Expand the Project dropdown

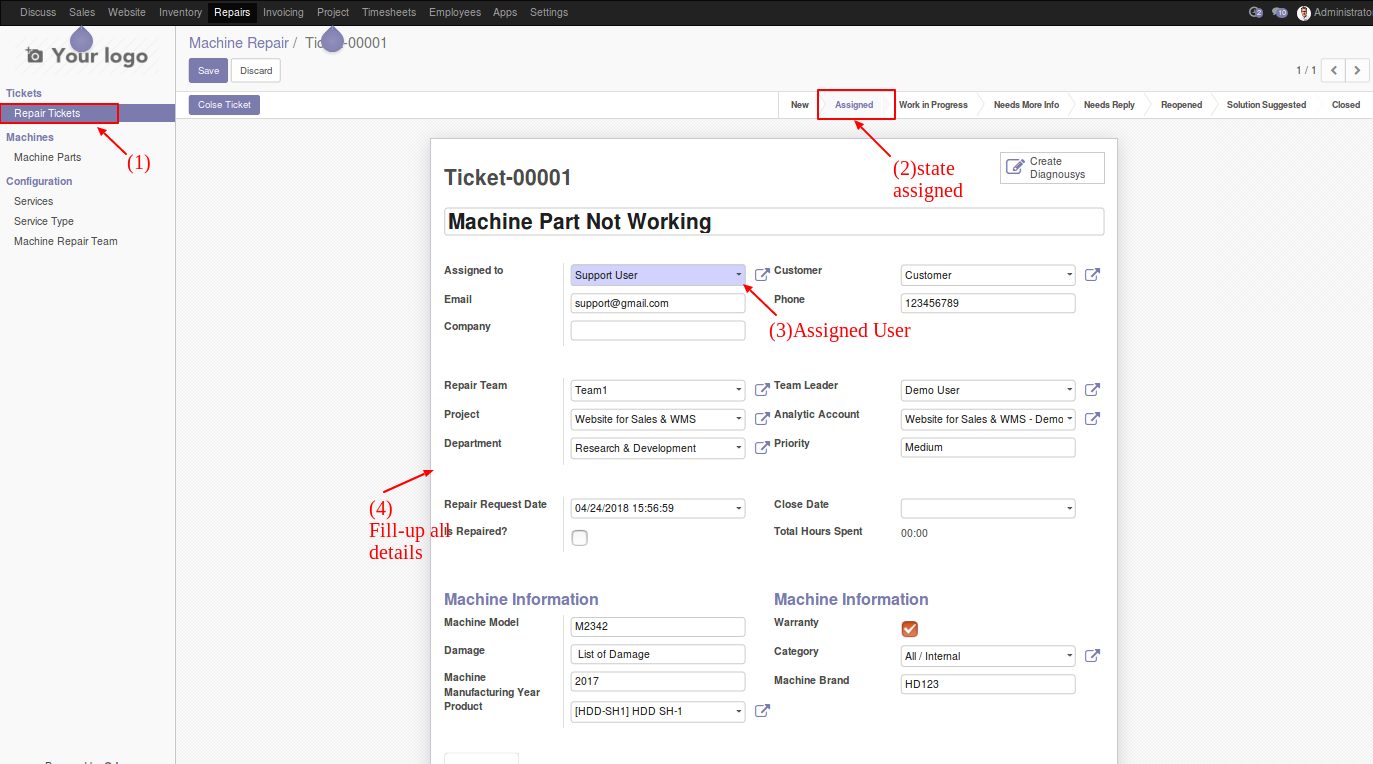[738, 419]
